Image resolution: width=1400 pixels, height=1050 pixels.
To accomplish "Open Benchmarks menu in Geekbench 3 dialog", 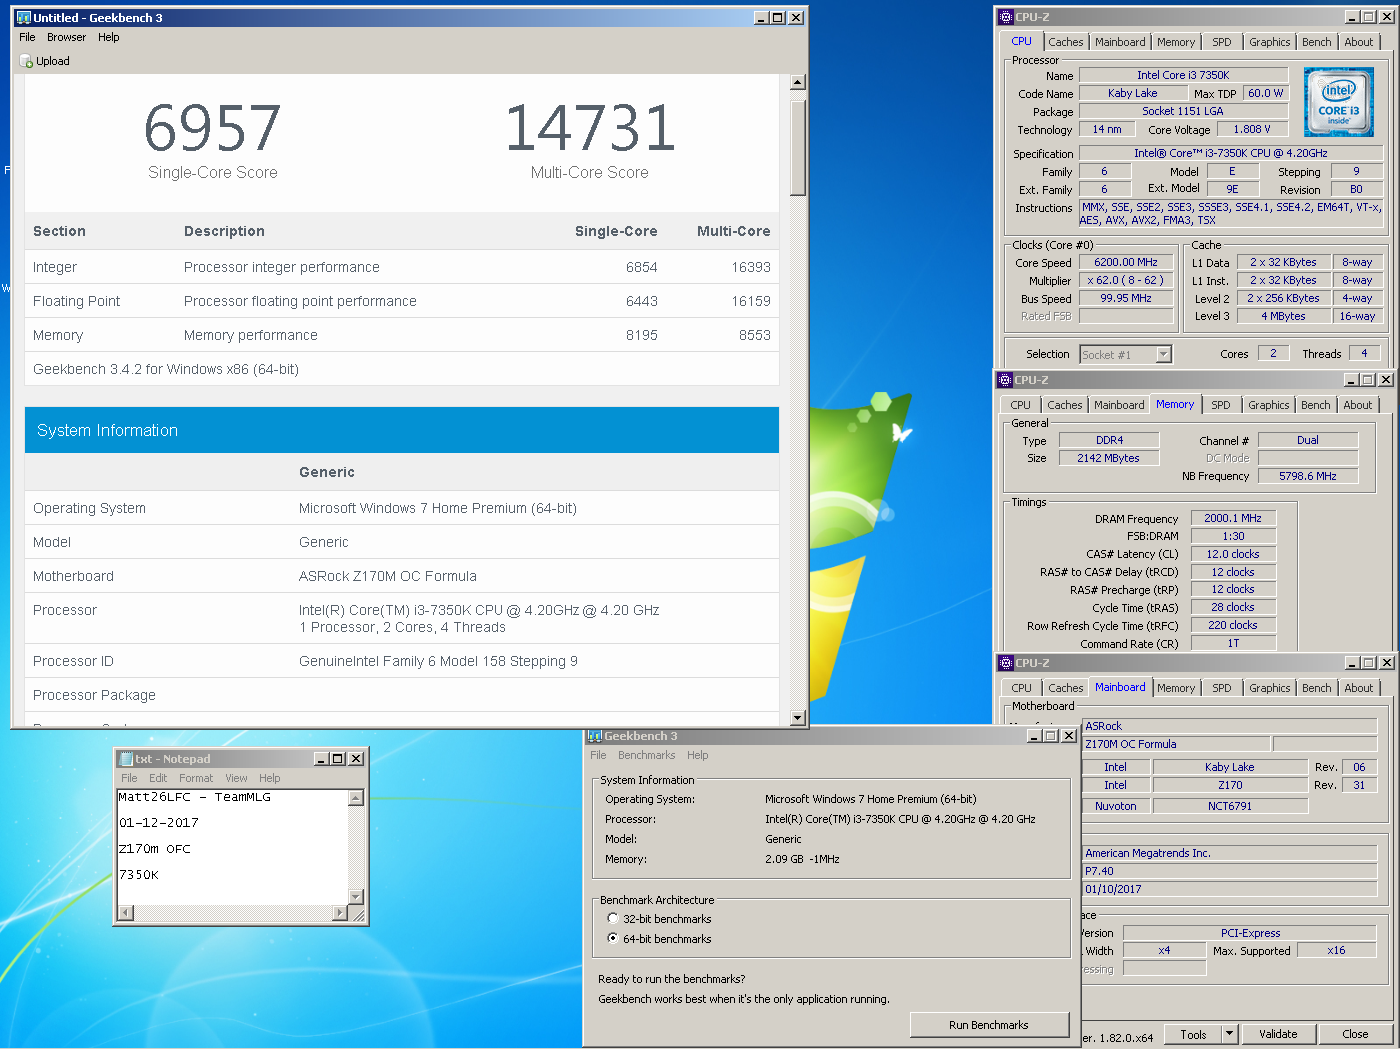I will coord(646,755).
